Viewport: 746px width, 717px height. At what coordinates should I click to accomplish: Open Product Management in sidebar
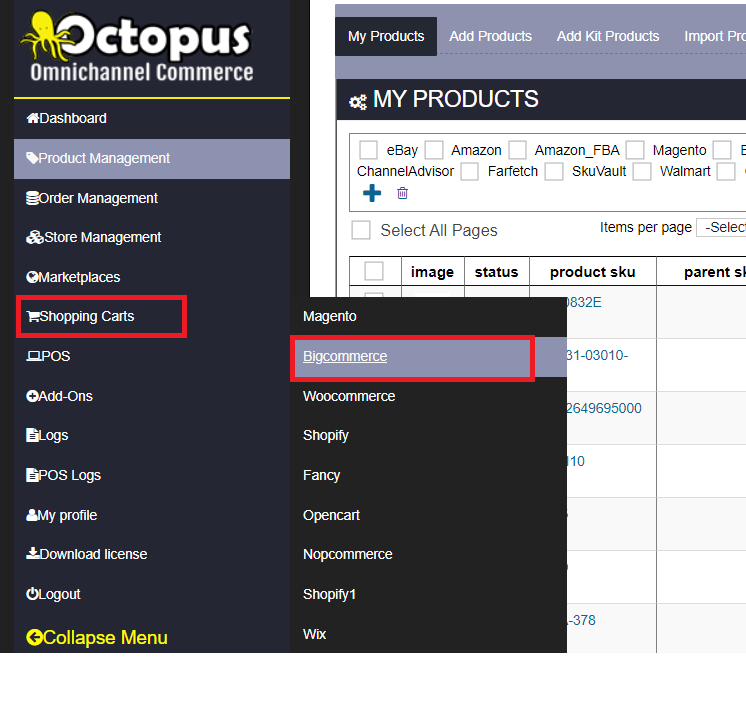pyautogui.click(x=152, y=158)
